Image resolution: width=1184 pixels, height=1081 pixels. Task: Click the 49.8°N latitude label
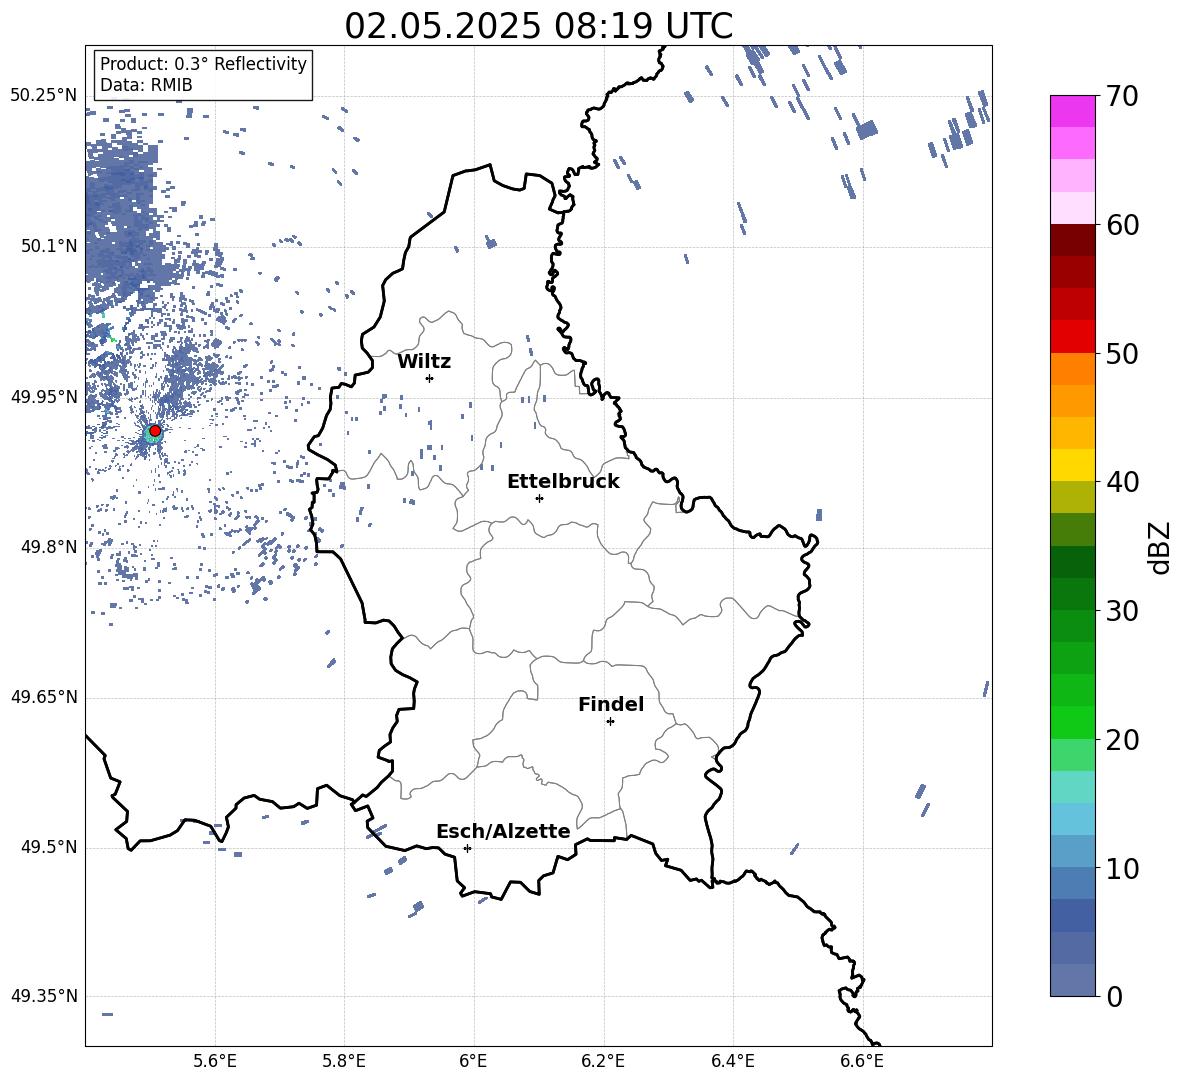click(x=49, y=547)
